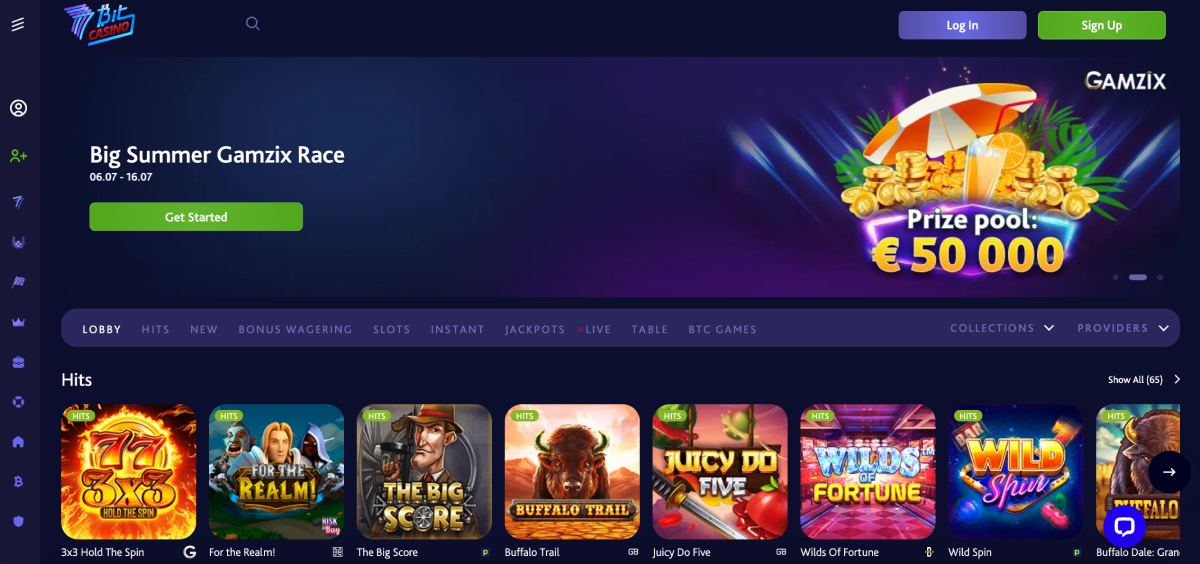This screenshot has height=564, width=1200.
Task: Click the home icon in sidebar
Action: (x=18, y=442)
